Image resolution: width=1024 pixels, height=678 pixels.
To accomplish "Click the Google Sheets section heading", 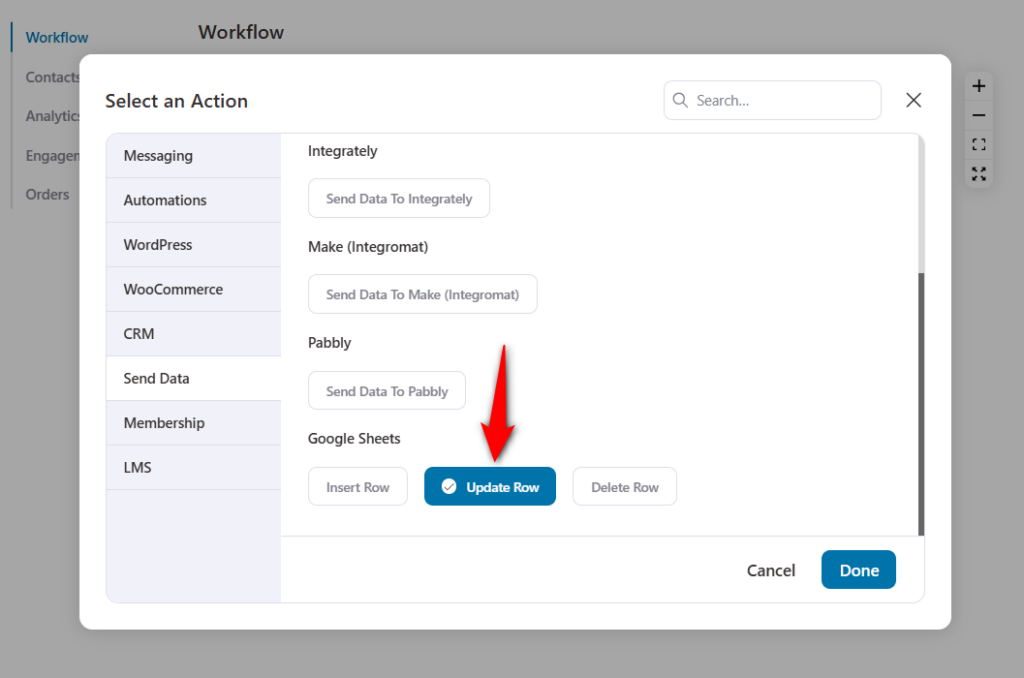I will [x=354, y=438].
